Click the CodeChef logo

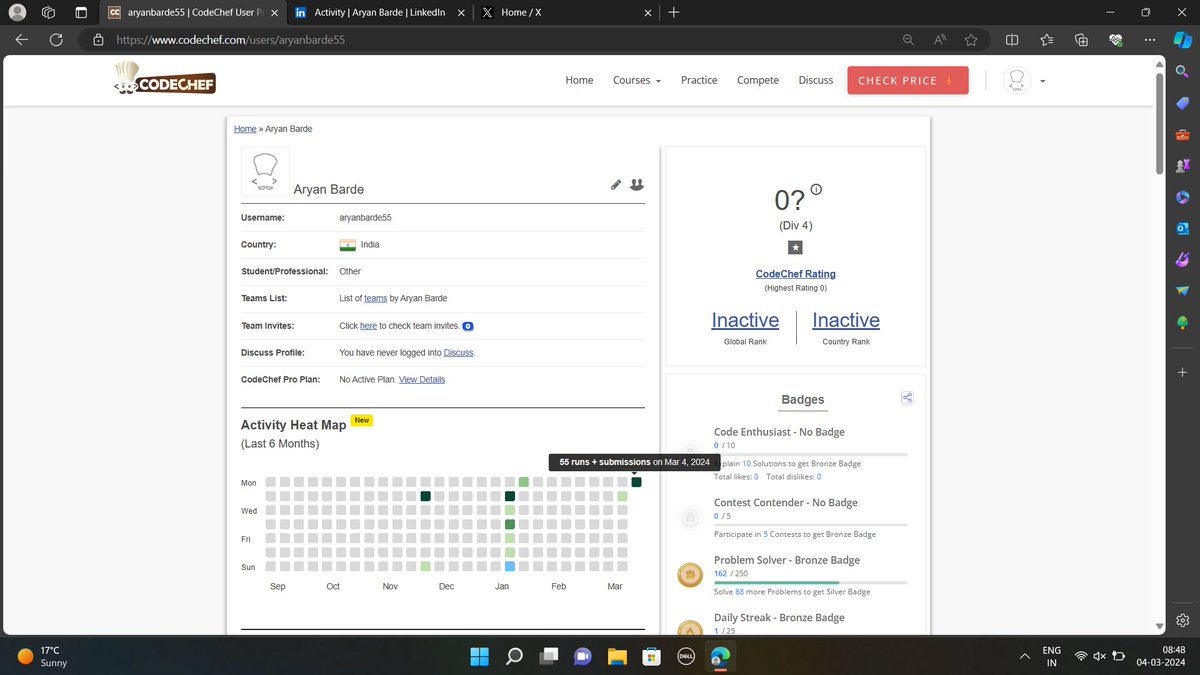(x=165, y=80)
